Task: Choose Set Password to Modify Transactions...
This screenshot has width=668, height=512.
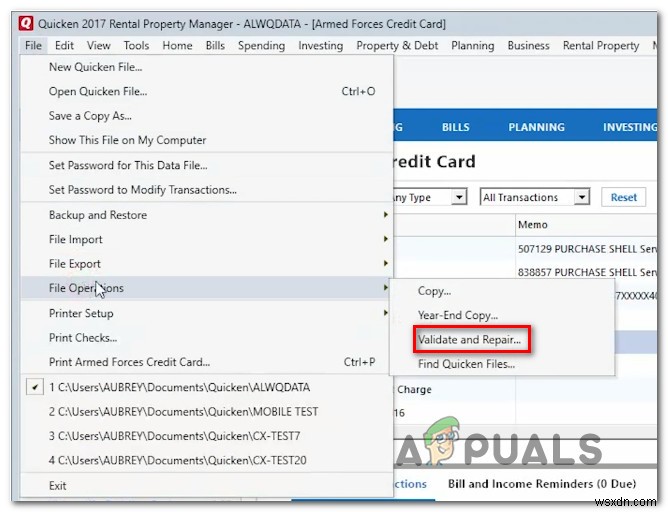Action: coord(207,190)
